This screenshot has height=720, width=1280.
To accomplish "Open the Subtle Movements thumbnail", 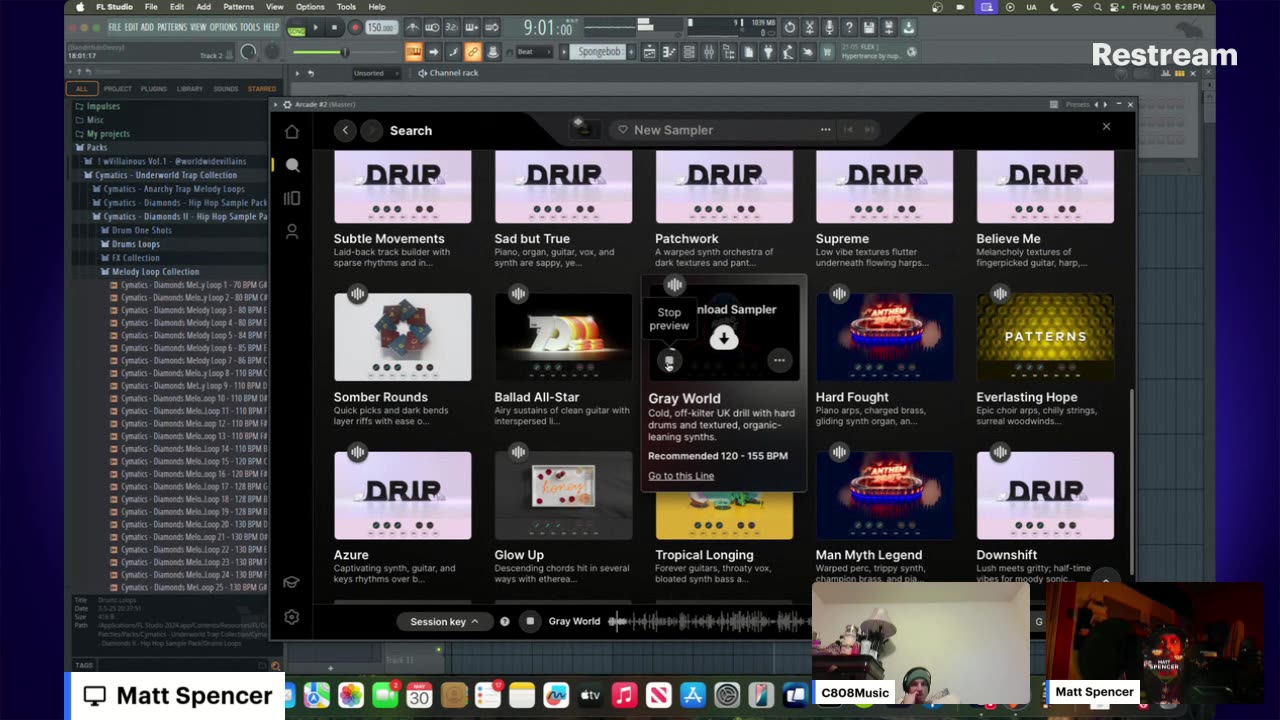I will [x=402, y=187].
